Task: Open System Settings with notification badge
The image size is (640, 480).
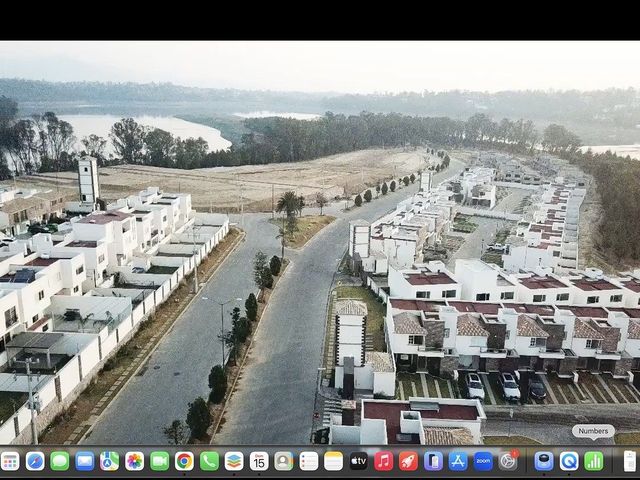Action: 508,461
